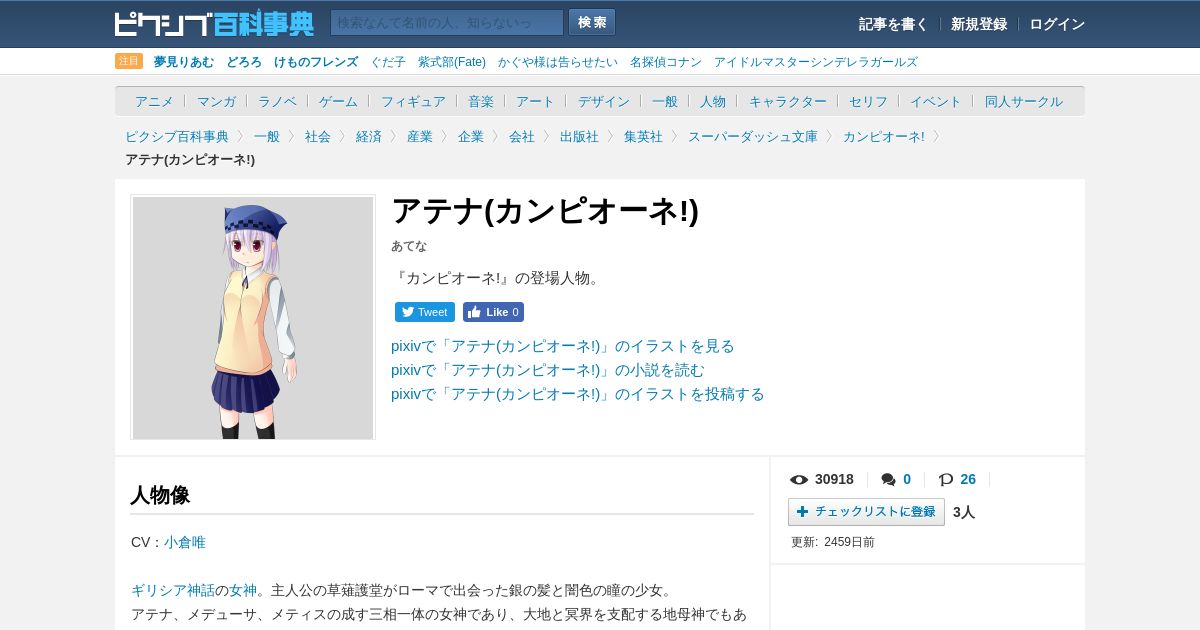Open pixiv link 小説を読む
Screen dimensions: 1200x630
coord(548,370)
